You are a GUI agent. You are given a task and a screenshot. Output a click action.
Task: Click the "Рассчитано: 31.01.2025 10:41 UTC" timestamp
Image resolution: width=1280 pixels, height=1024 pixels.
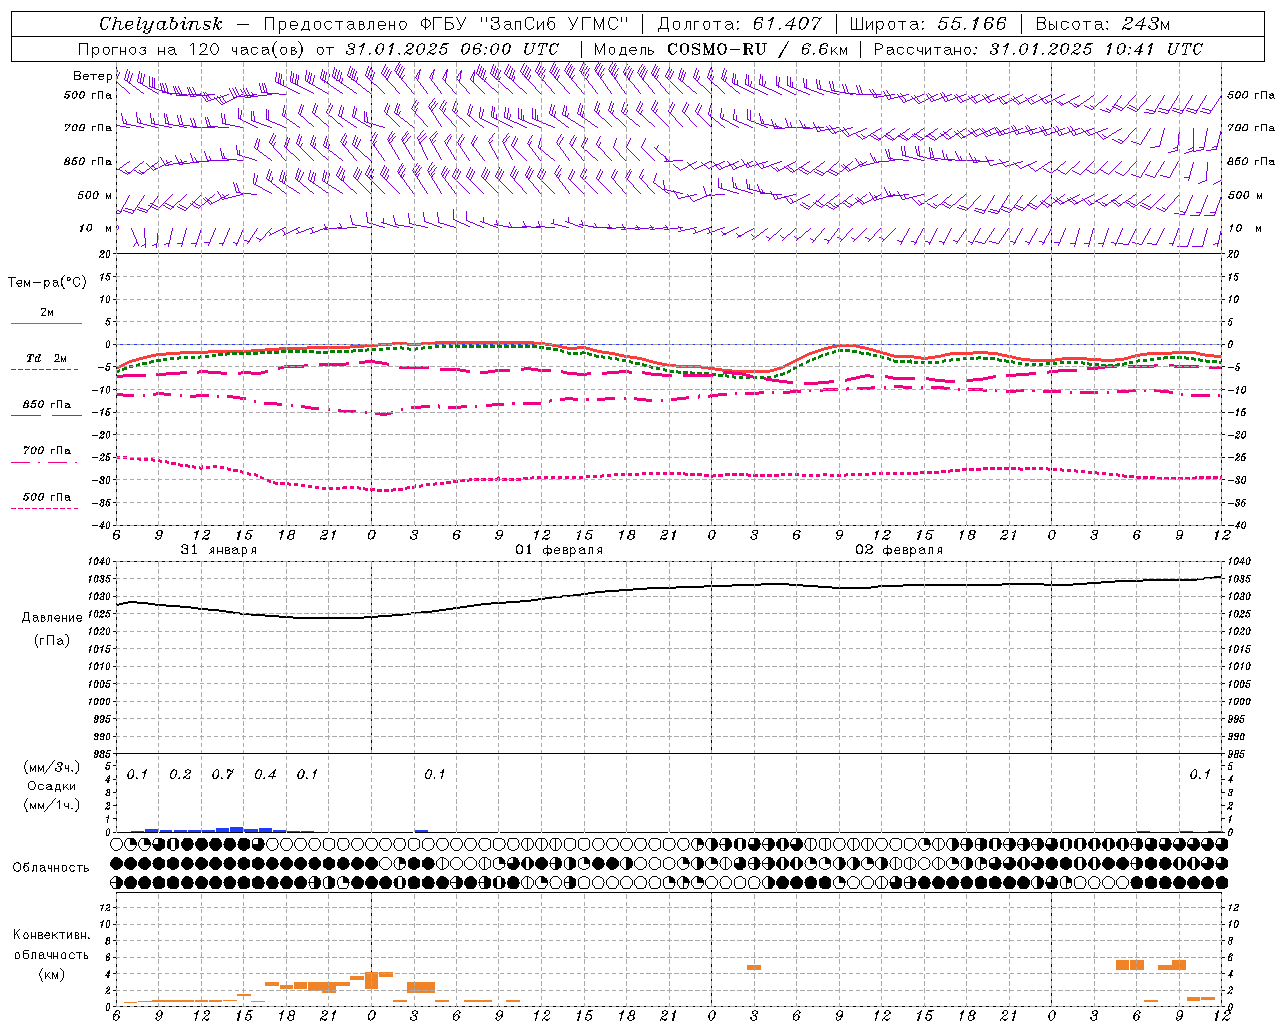1038,49
